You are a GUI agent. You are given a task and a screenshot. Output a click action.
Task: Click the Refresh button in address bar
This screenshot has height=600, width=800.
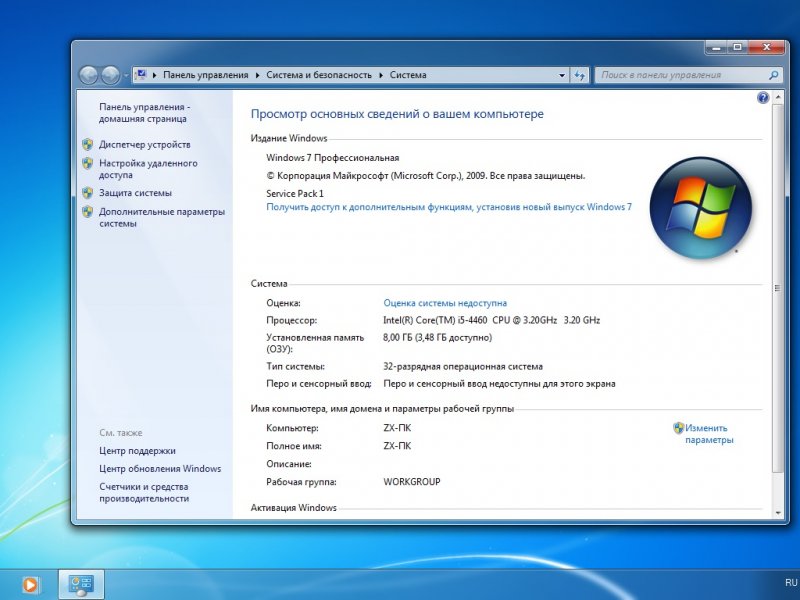(580, 75)
